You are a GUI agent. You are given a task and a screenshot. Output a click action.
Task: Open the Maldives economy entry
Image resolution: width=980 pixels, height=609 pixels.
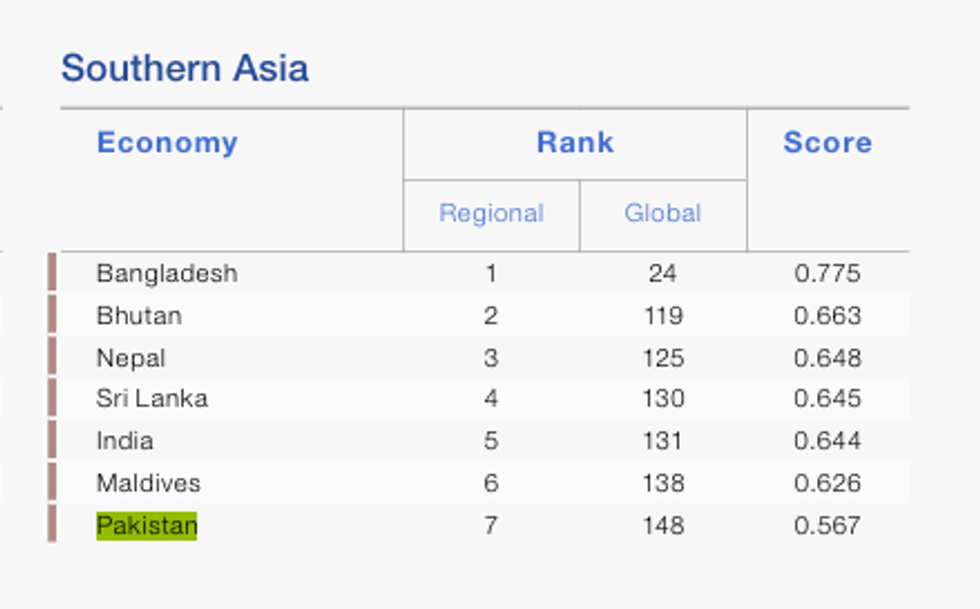click(x=148, y=484)
